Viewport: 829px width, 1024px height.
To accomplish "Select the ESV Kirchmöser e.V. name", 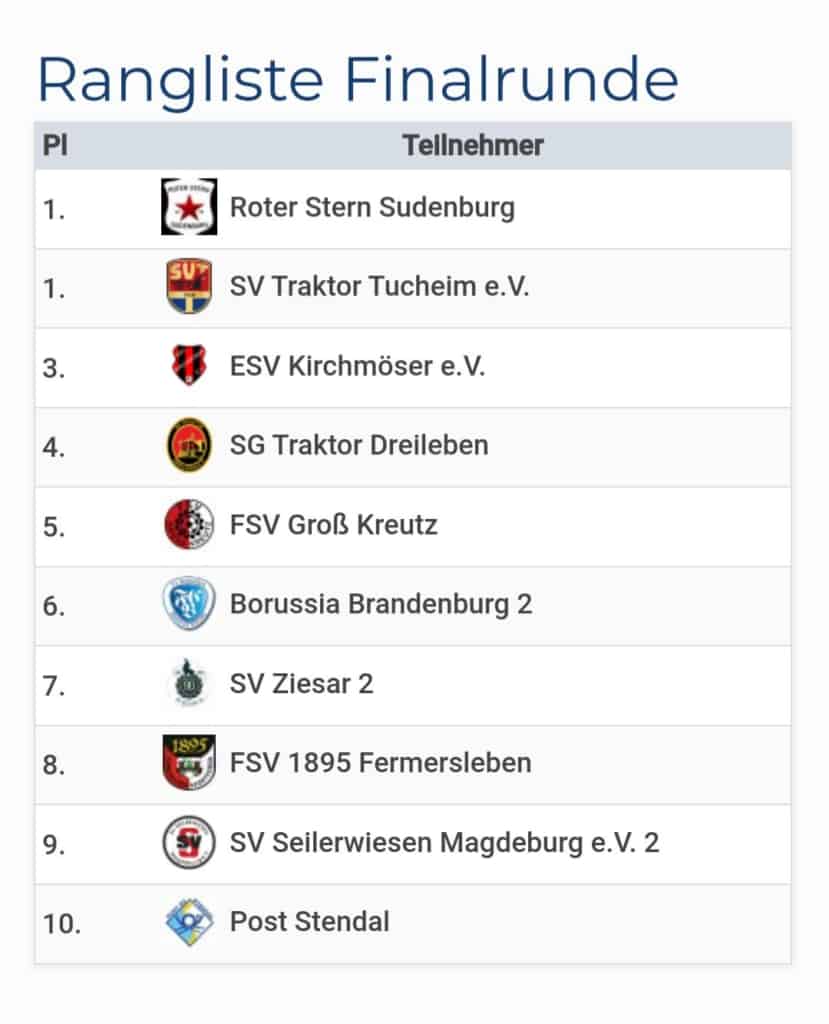I will (357, 366).
